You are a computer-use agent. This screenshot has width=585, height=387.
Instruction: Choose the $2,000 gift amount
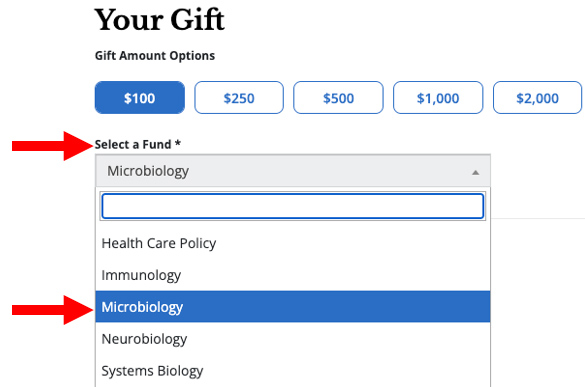pyautogui.click(x=537, y=98)
